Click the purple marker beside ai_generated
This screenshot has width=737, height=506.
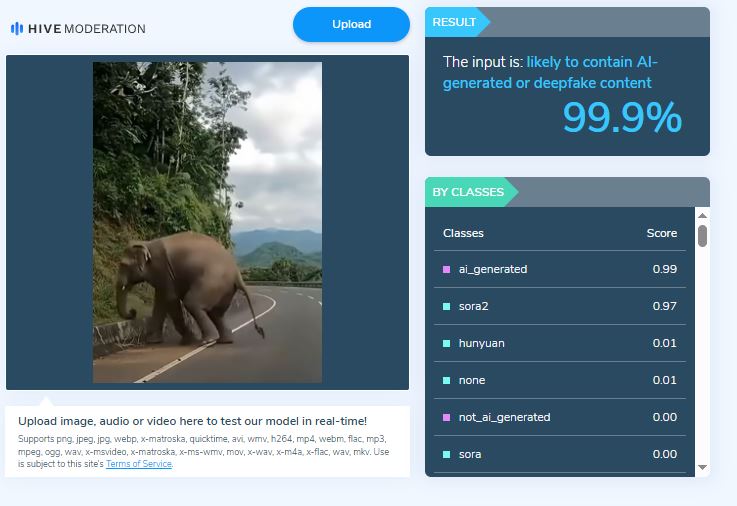pyautogui.click(x=446, y=269)
